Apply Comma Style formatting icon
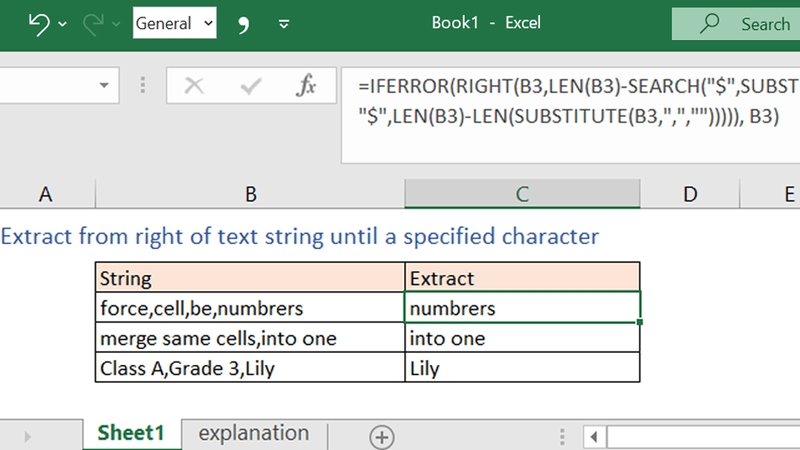 click(244, 24)
